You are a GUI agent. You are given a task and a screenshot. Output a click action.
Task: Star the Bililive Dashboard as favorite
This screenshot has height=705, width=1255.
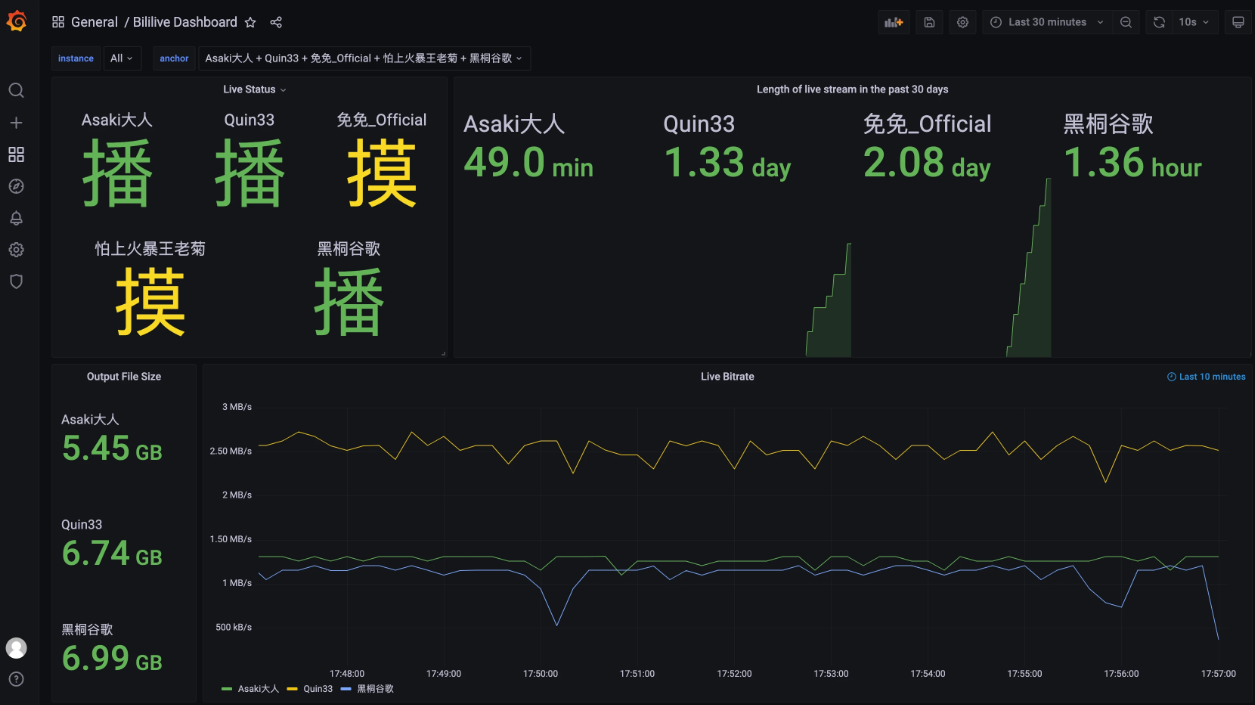pos(250,21)
